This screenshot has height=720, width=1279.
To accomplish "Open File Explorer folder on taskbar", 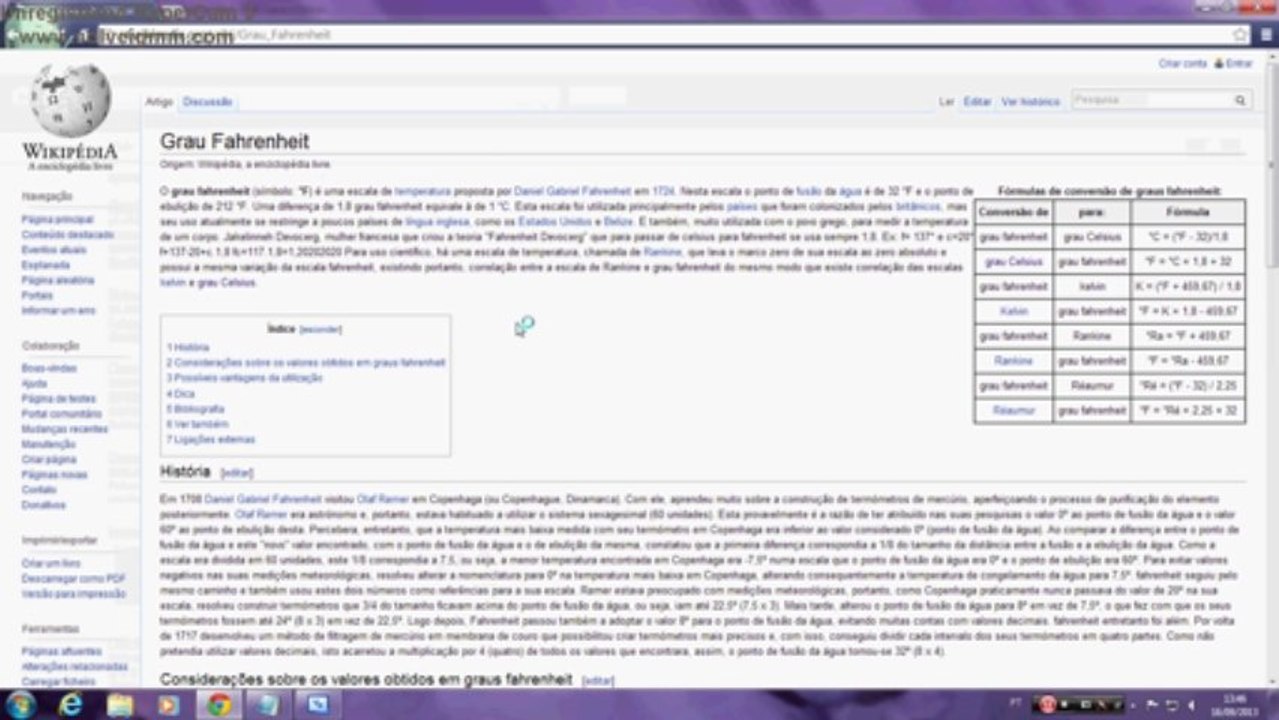I will [120, 704].
